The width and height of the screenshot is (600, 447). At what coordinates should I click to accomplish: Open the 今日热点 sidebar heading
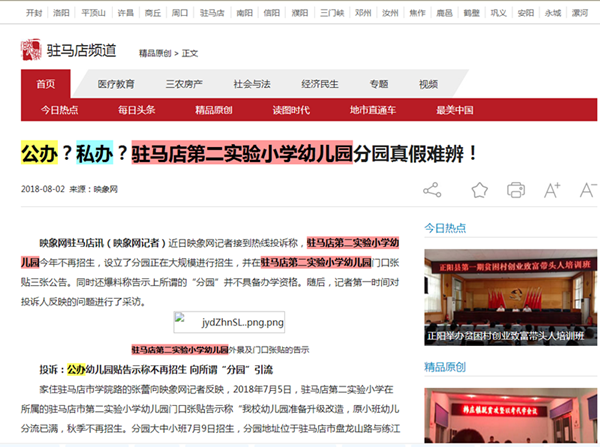coord(445,228)
